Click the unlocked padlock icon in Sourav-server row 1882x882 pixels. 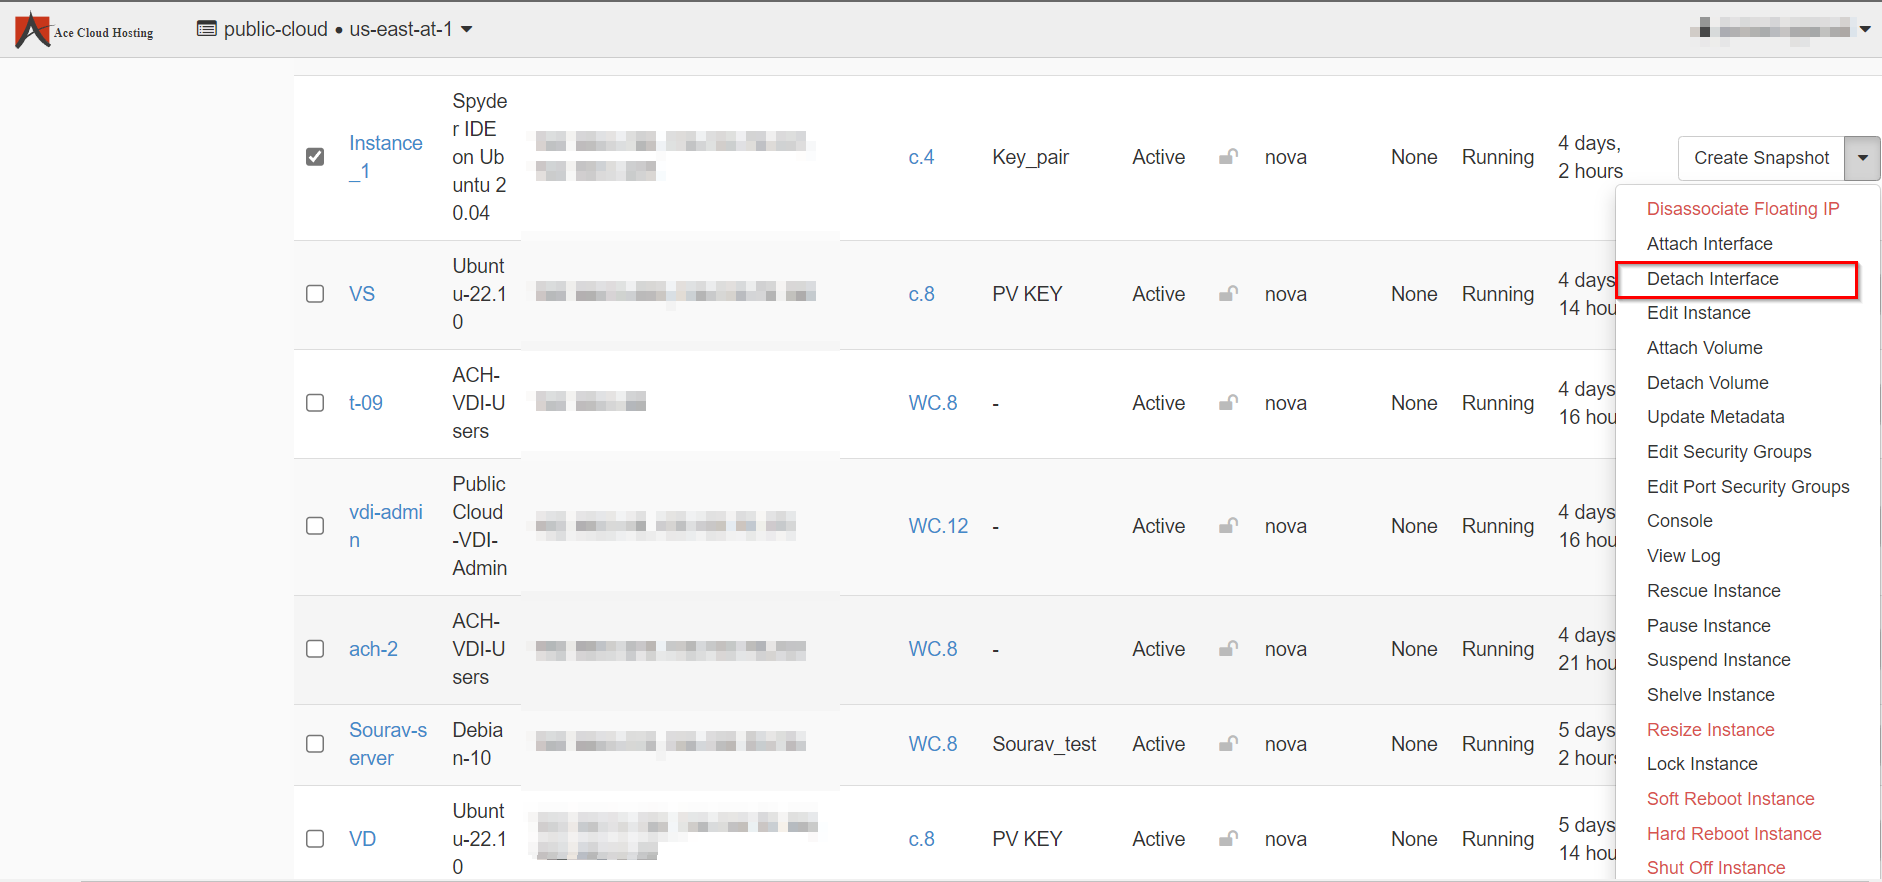pyautogui.click(x=1228, y=744)
